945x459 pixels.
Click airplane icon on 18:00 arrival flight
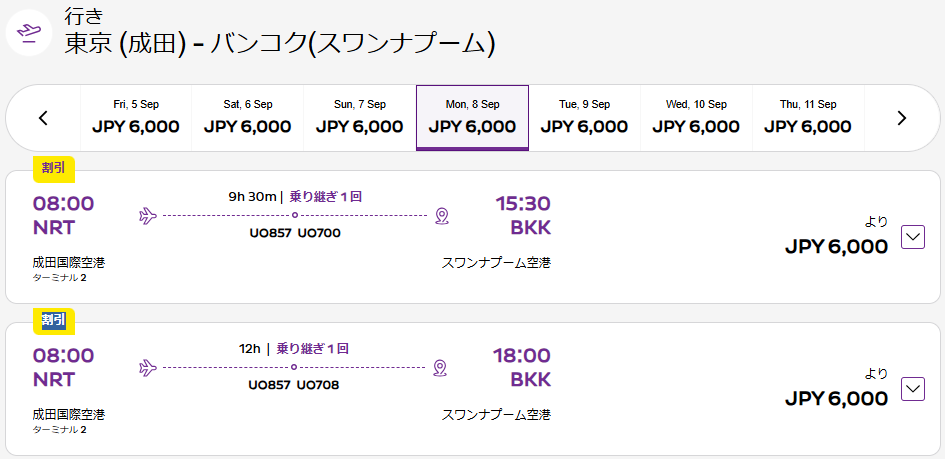tap(148, 367)
